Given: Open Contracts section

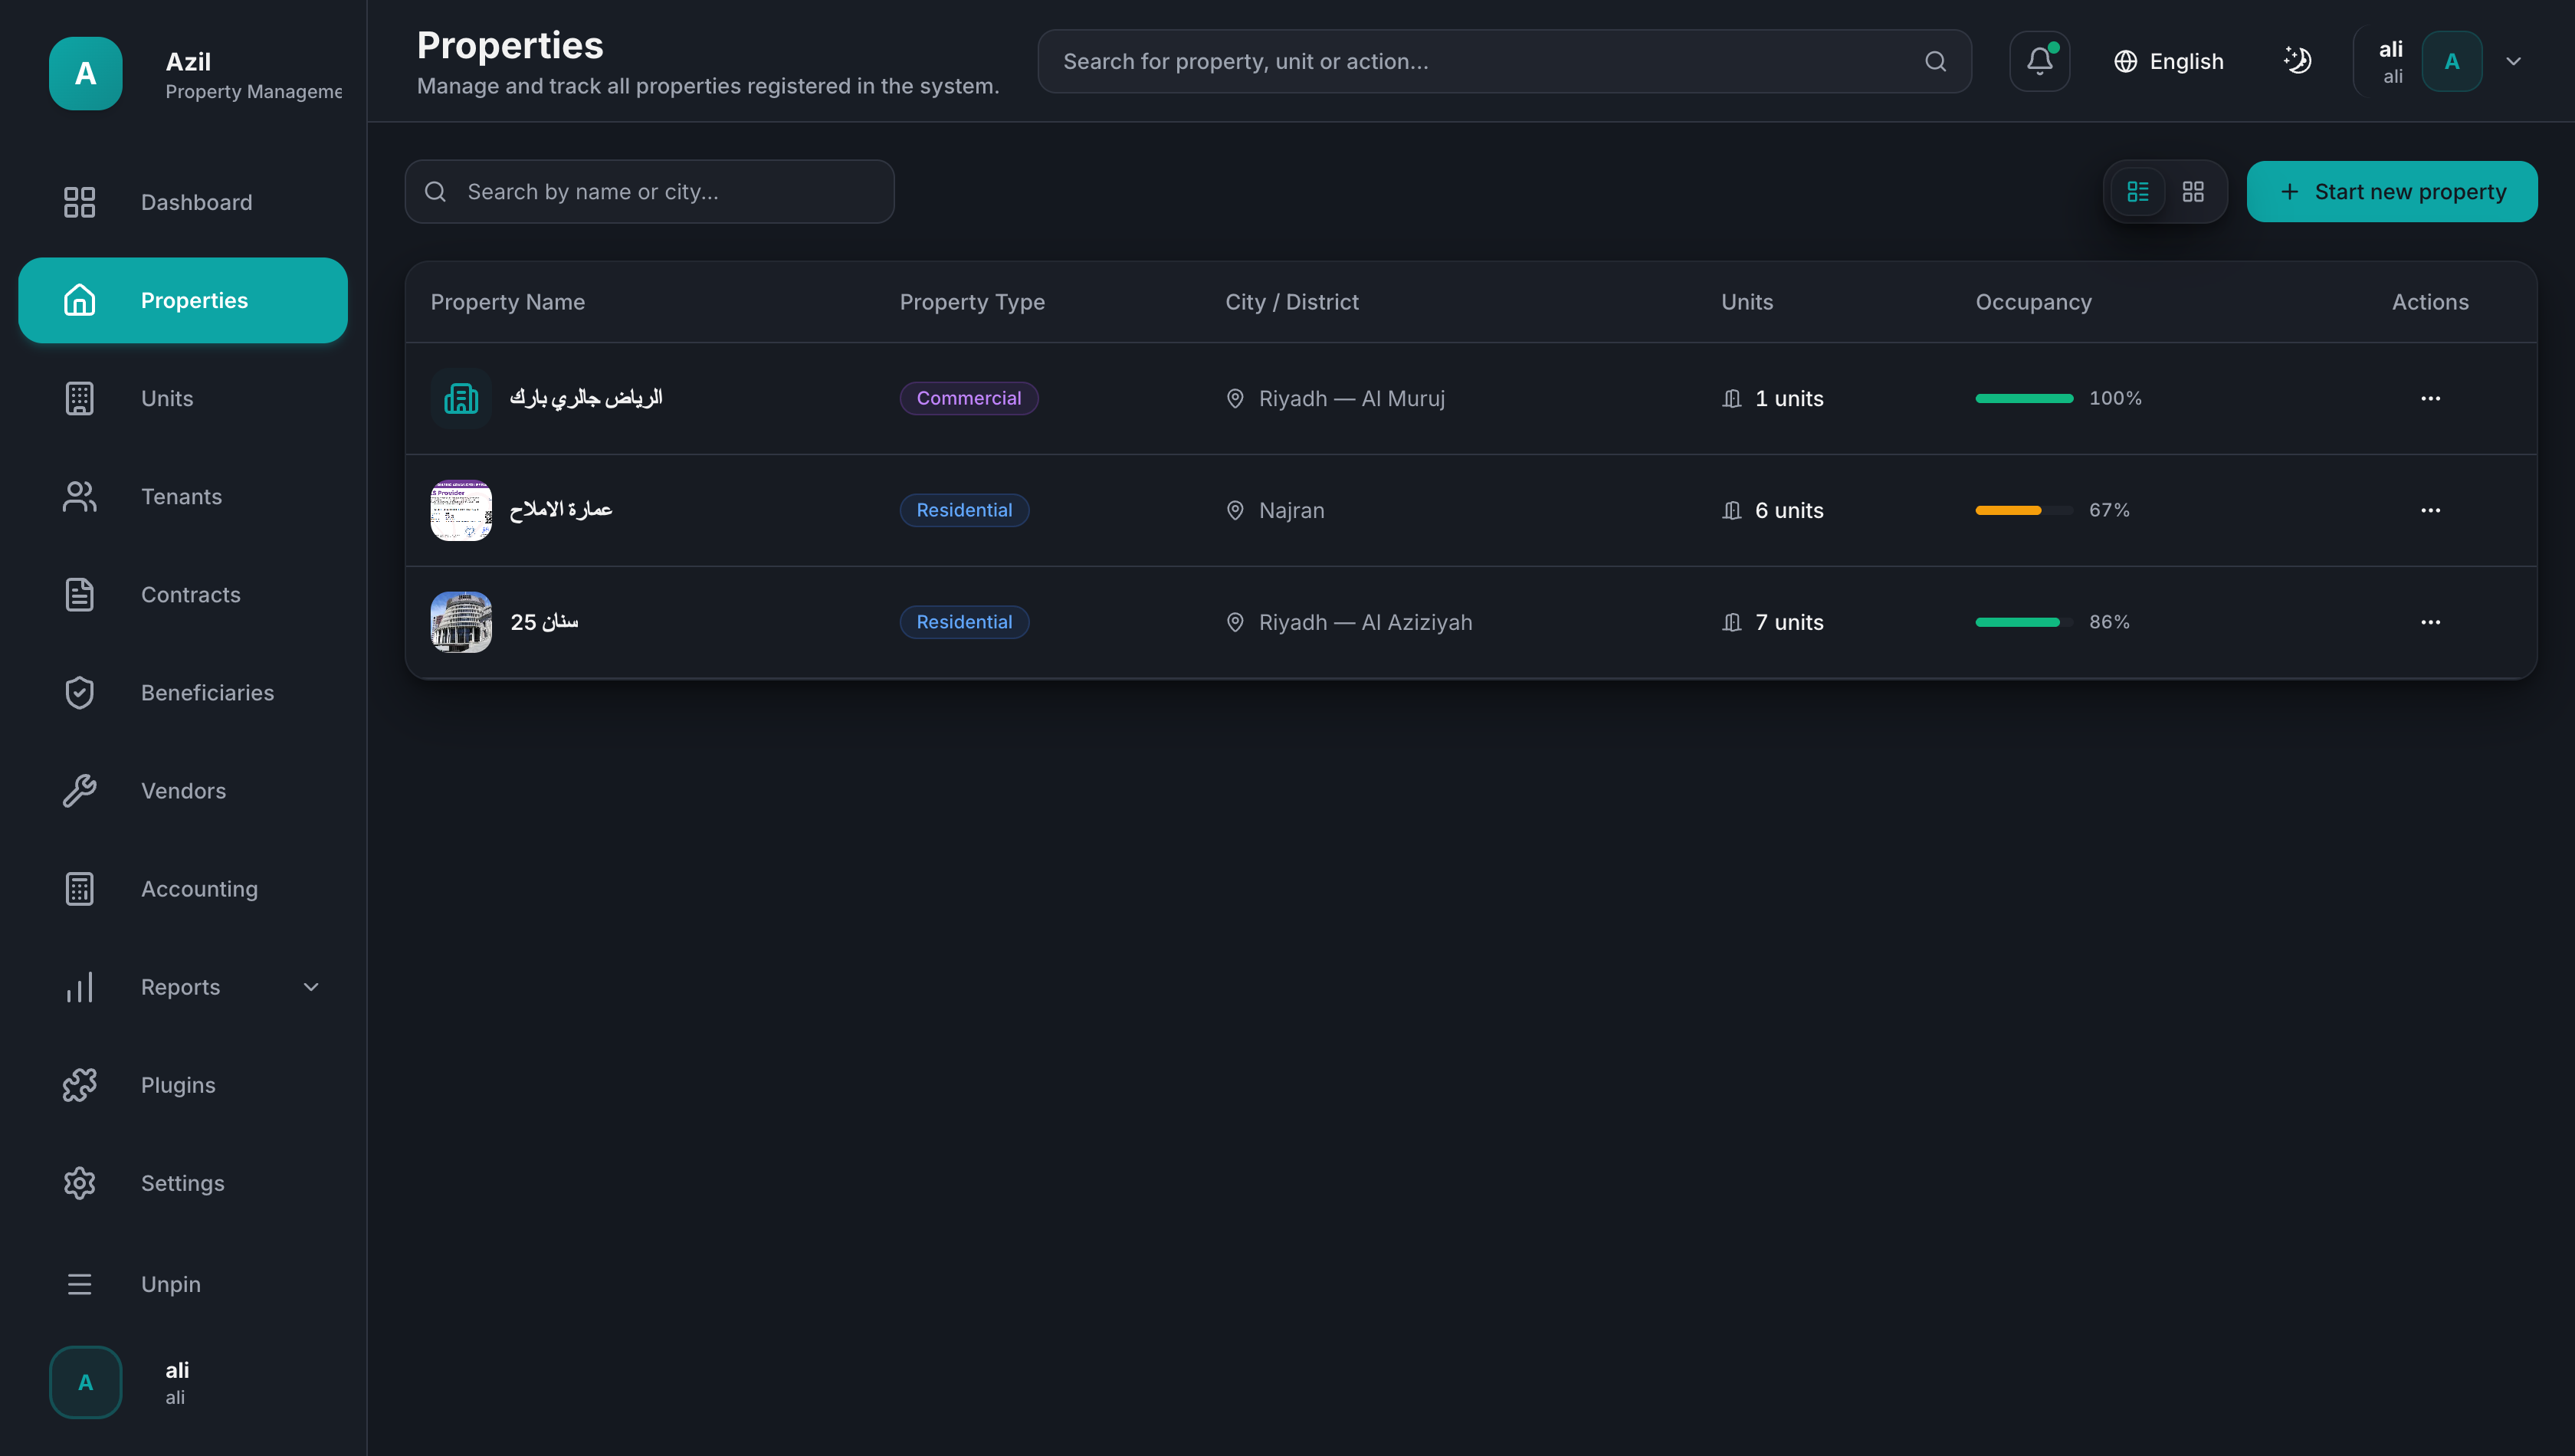Looking at the screenshot, I should point(183,594).
